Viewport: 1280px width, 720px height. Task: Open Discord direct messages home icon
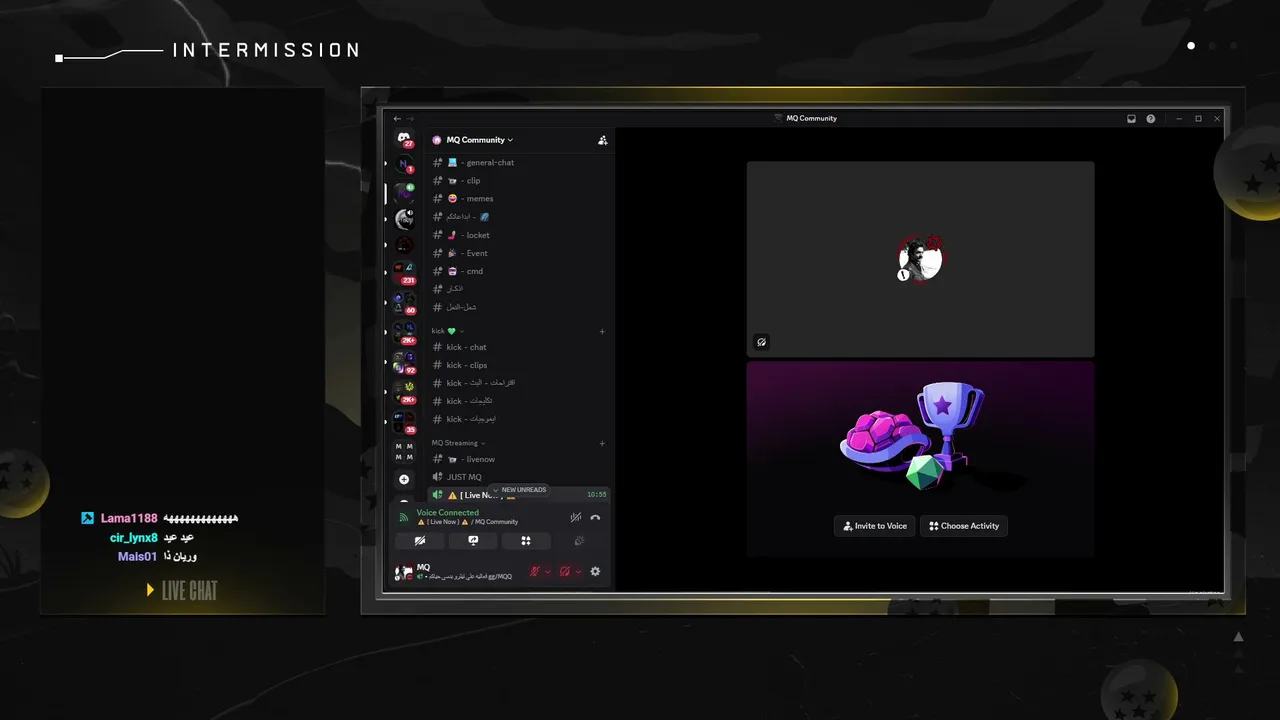[404, 139]
